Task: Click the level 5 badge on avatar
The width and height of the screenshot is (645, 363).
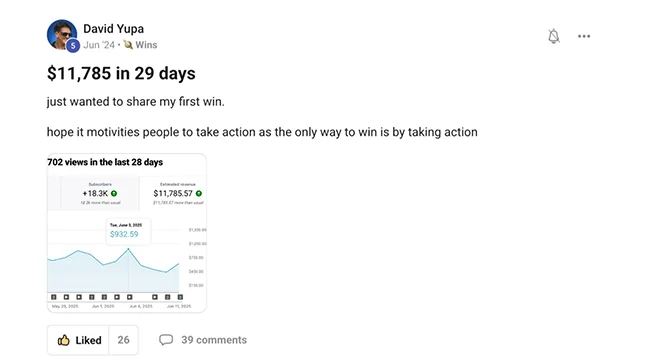Action: (73, 46)
